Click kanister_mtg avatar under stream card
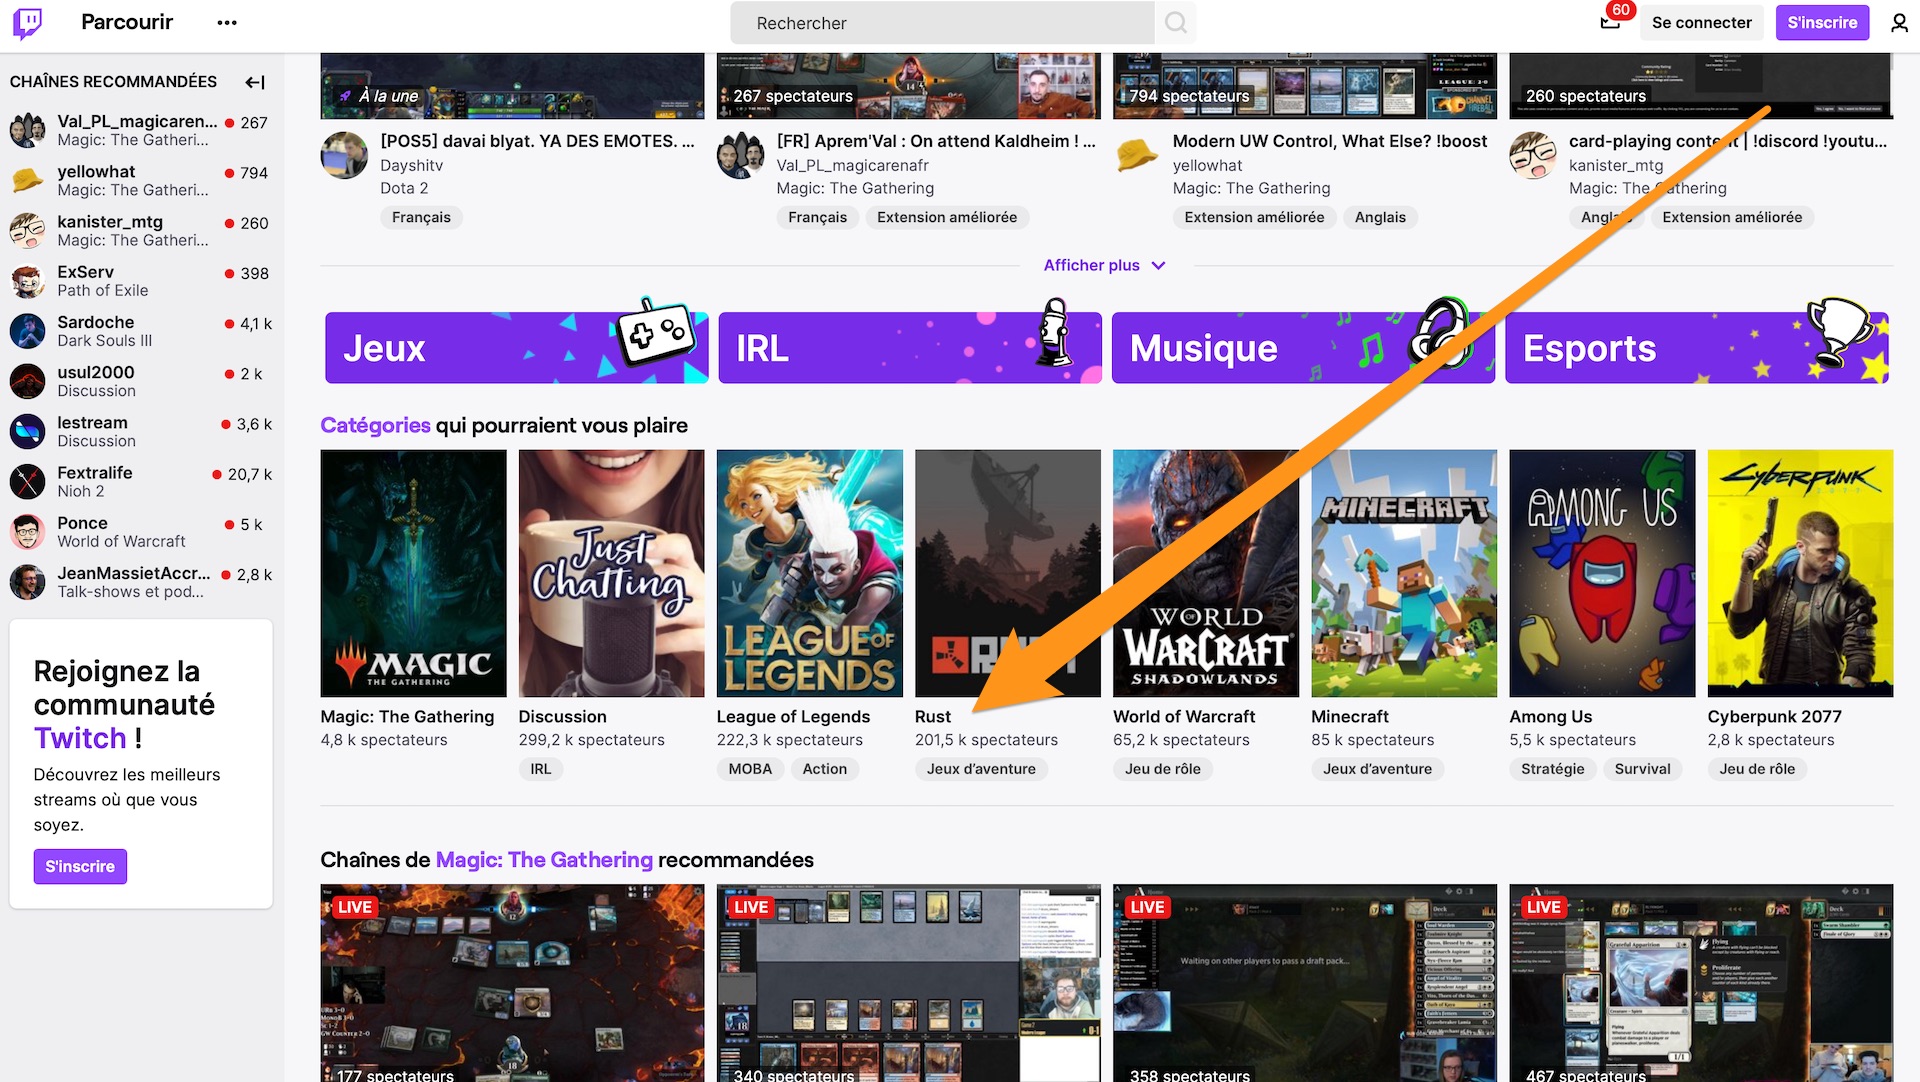Image resolution: width=1920 pixels, height=1082 pixels. [1533, 156]
